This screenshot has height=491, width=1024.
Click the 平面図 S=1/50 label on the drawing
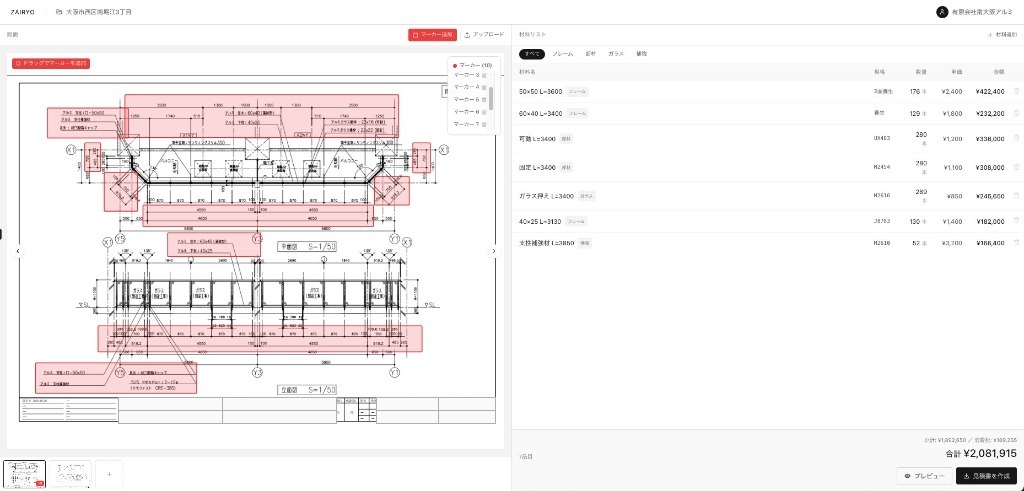306,247
